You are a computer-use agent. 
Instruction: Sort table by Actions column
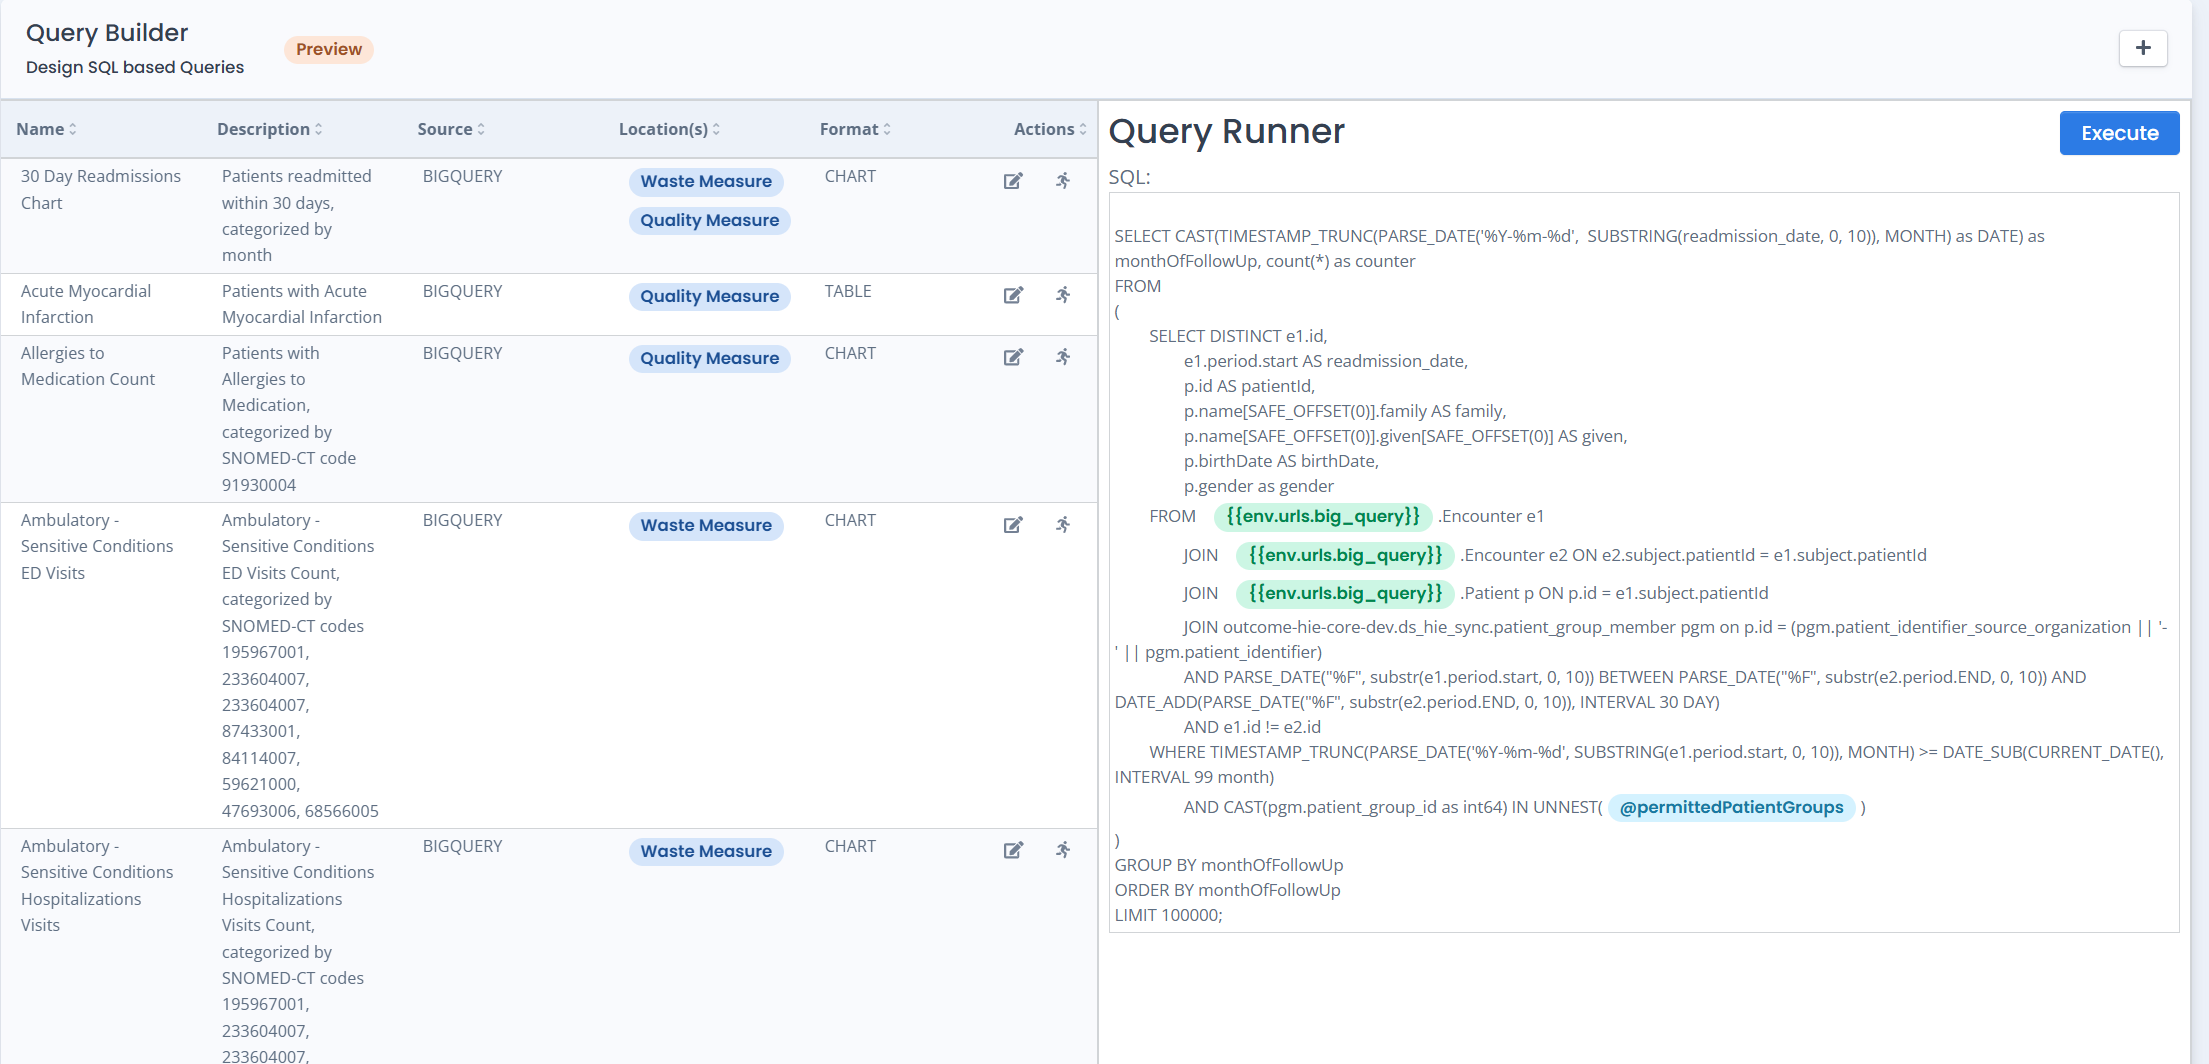pos(1050,129)
